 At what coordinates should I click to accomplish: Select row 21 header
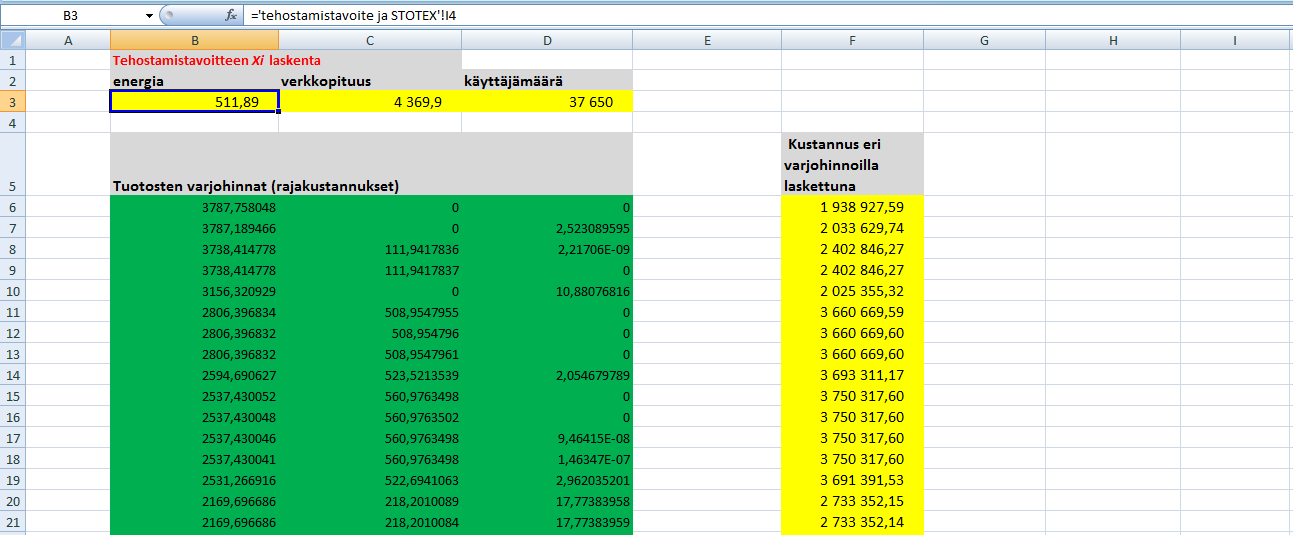12,522
